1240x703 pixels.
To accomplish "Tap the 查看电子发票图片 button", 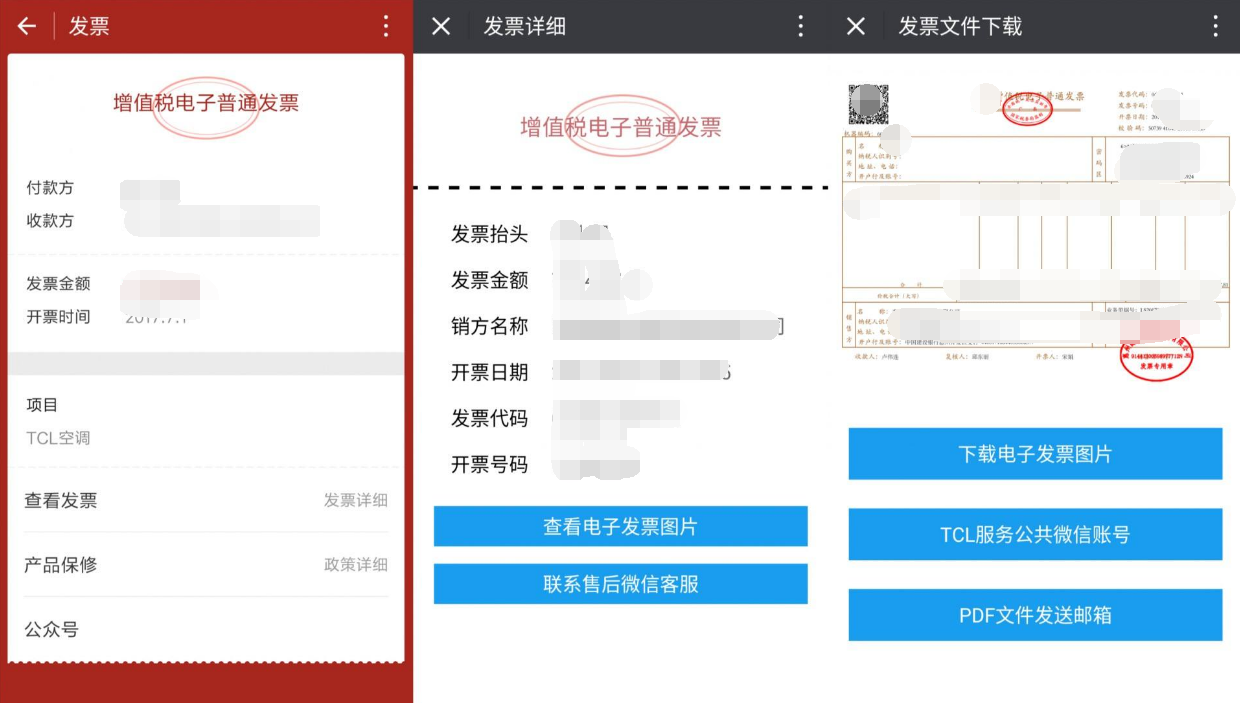I will pyautogui.click(x=620, y=526).
